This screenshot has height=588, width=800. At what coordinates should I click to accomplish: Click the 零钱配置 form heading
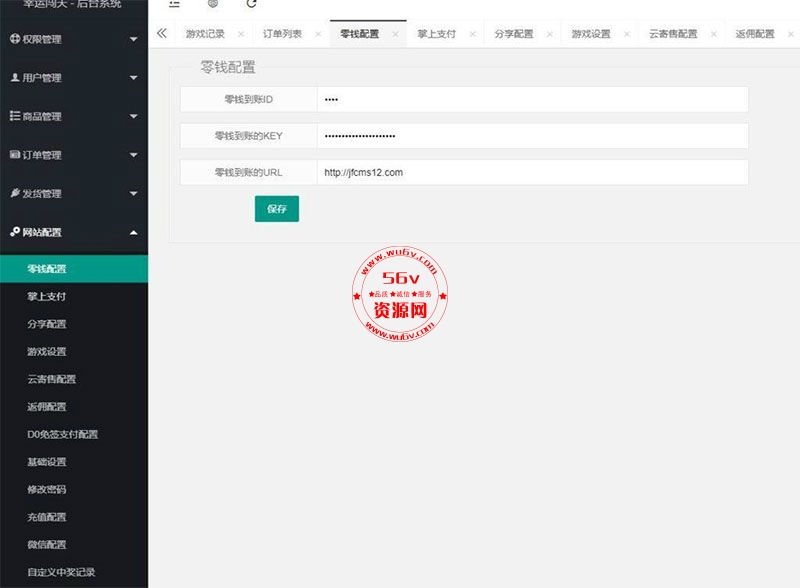(228, 67)
